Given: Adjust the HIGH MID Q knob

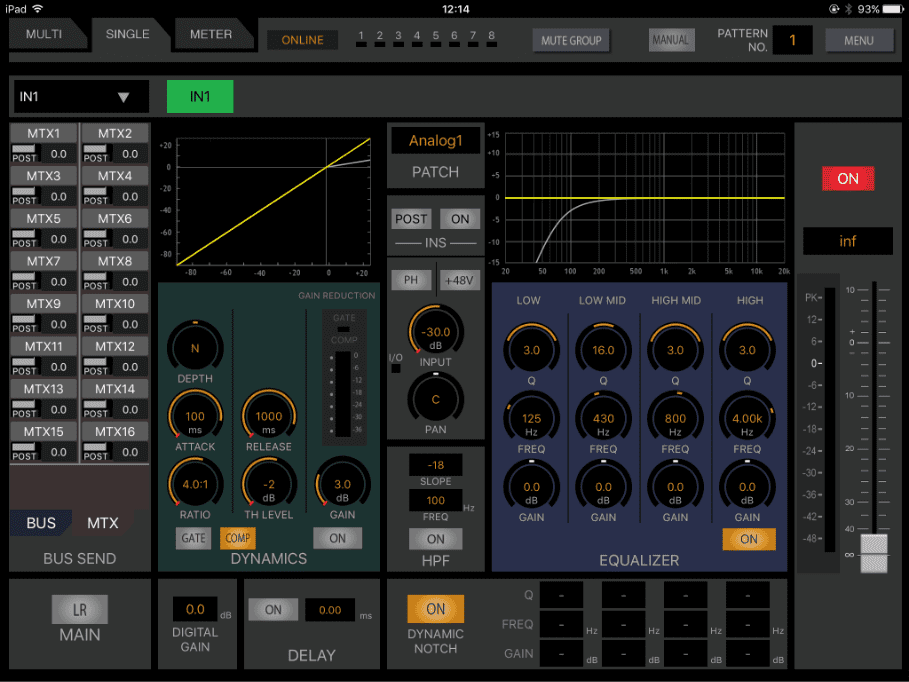Looking at the screenshot, I should coord(675,350).
